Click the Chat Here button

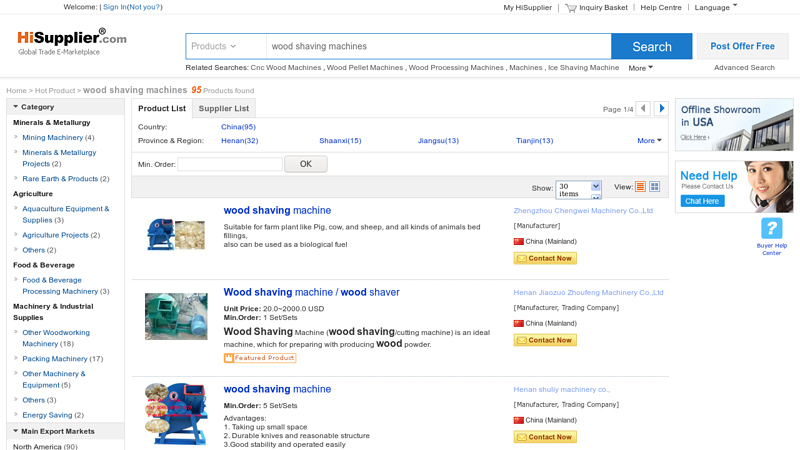tap(702, 201)
